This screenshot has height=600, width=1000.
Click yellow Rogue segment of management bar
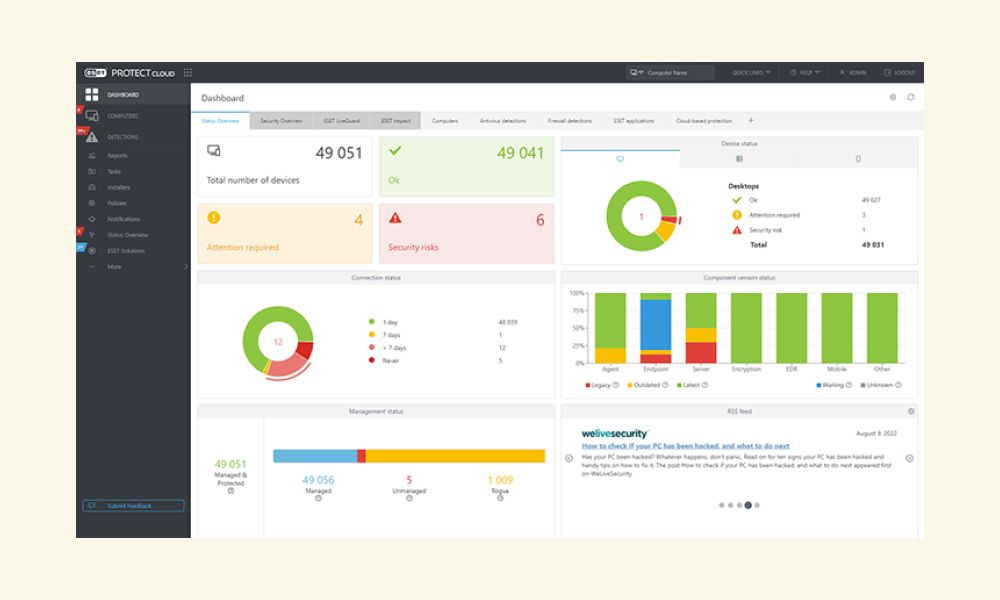coord(455,456)
